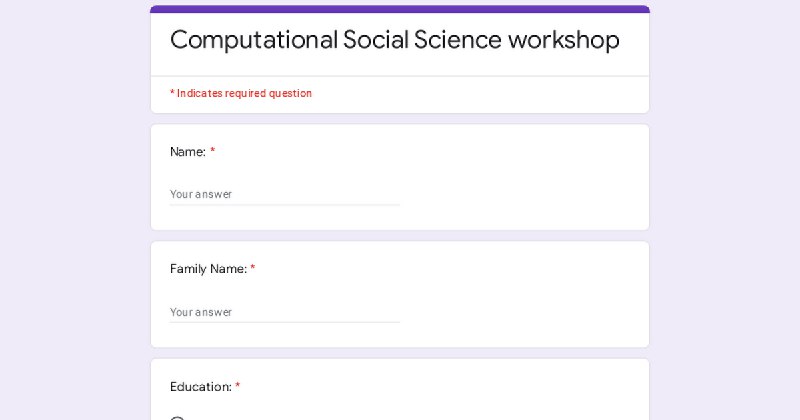Click the red asterisk beside 'Family Name:'
The width and height of the screenshot is (800, 420).
[253, 268]
